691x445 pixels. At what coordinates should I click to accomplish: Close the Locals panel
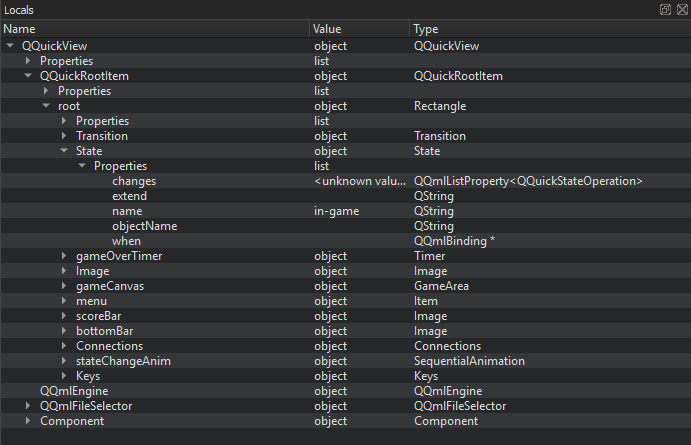(680, 9)
